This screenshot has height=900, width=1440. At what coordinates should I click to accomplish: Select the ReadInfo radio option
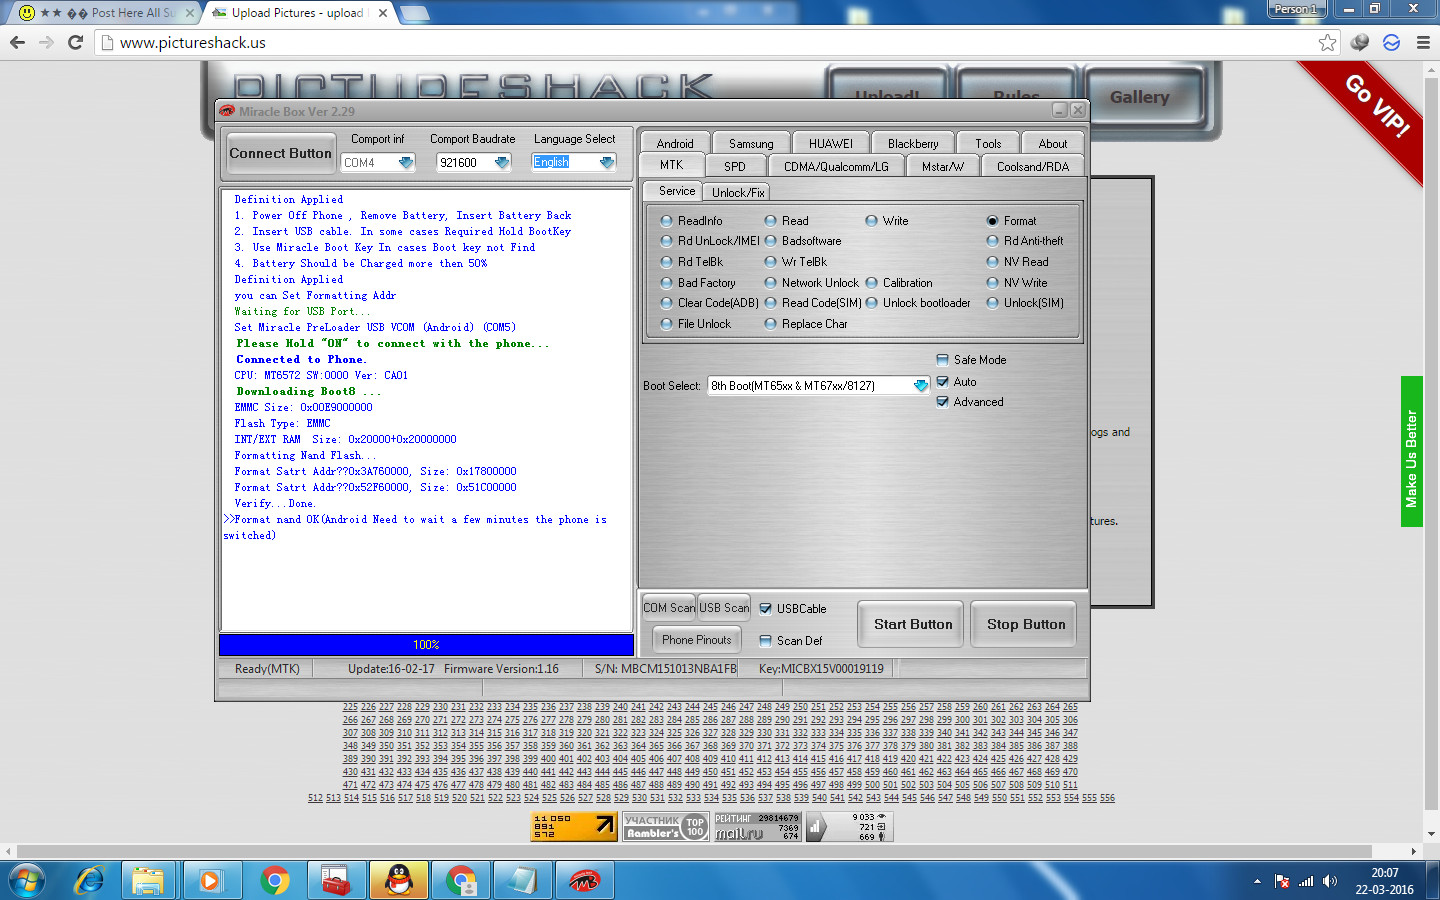[x=691, y=221]
